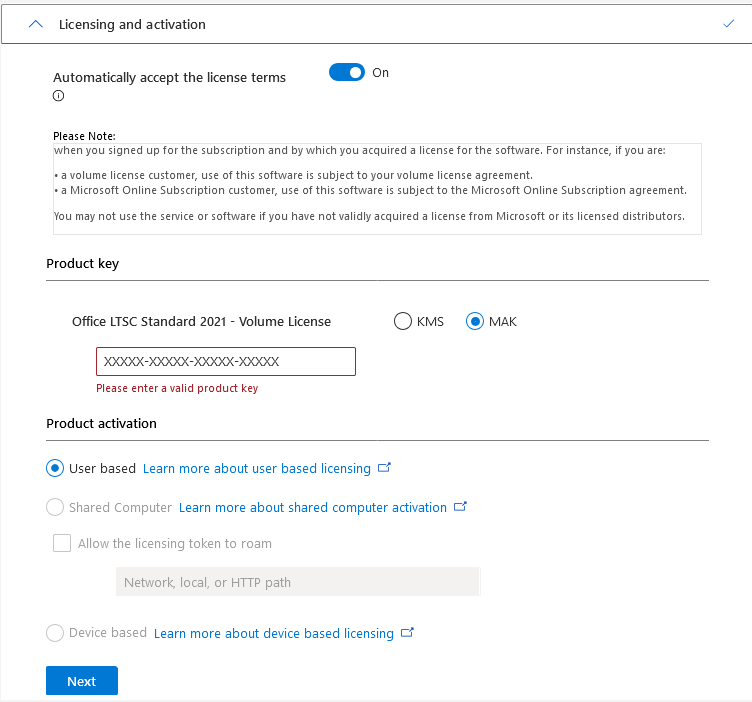The height and width of the screenshot is (702, 752).
Task: Click the section checkmark icon at right
Action: [x=728, y=24]
